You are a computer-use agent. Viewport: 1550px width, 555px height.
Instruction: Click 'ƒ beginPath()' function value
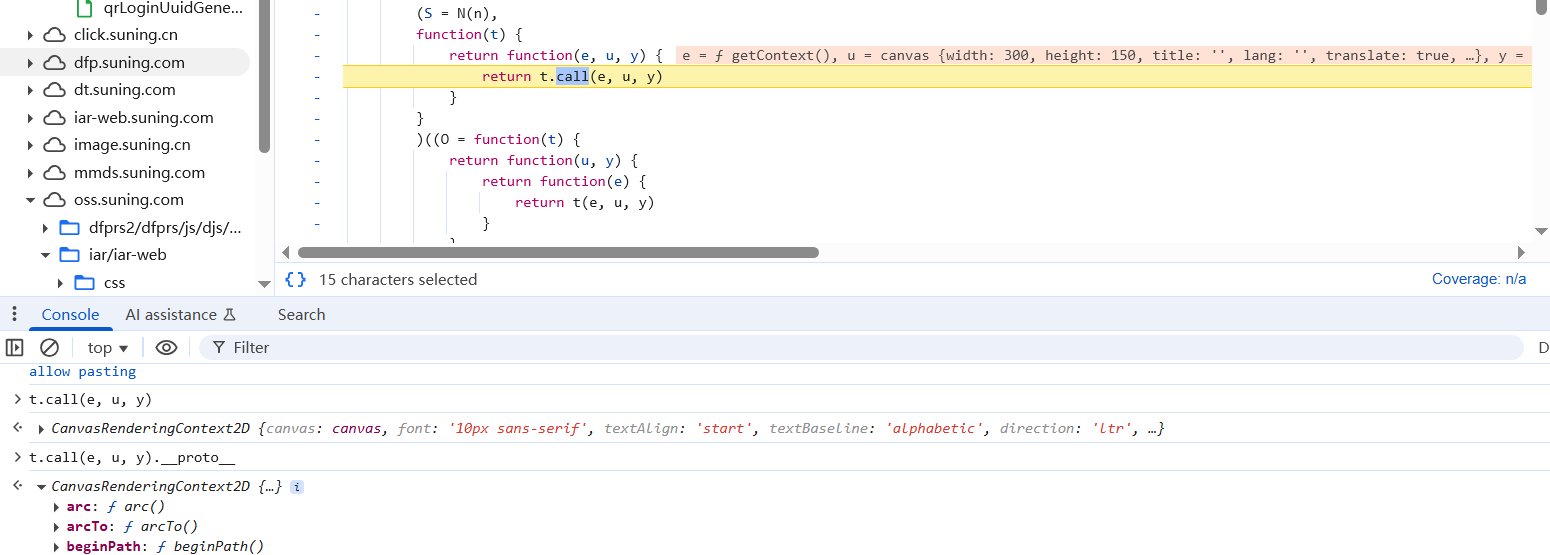point(210,547)
